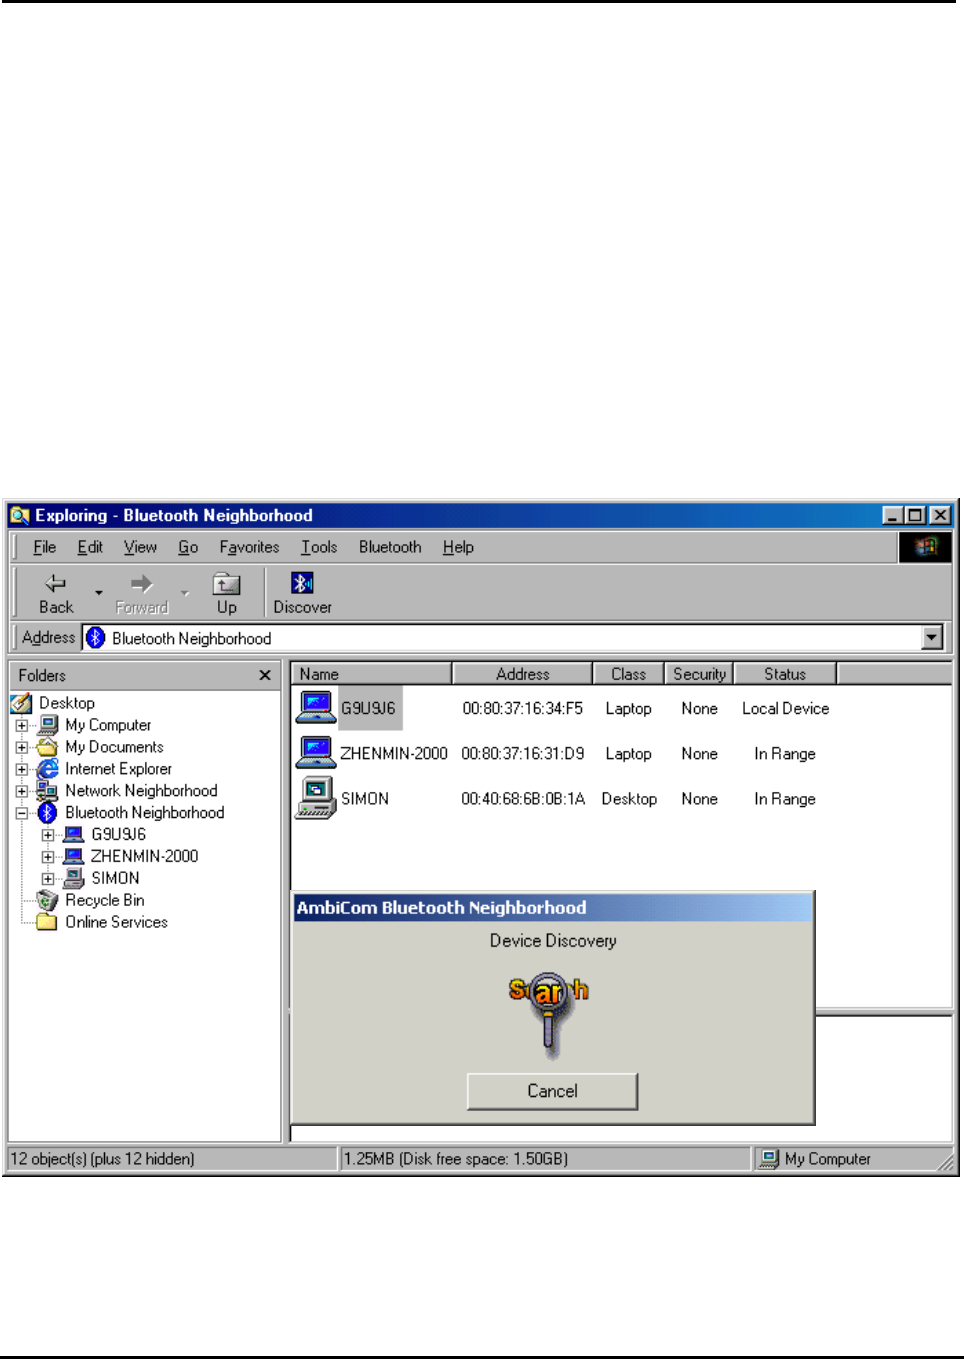Screen dimensions: 964x1359
Task: Open the Address bar dropdown
Action: (x=932, y=637)
